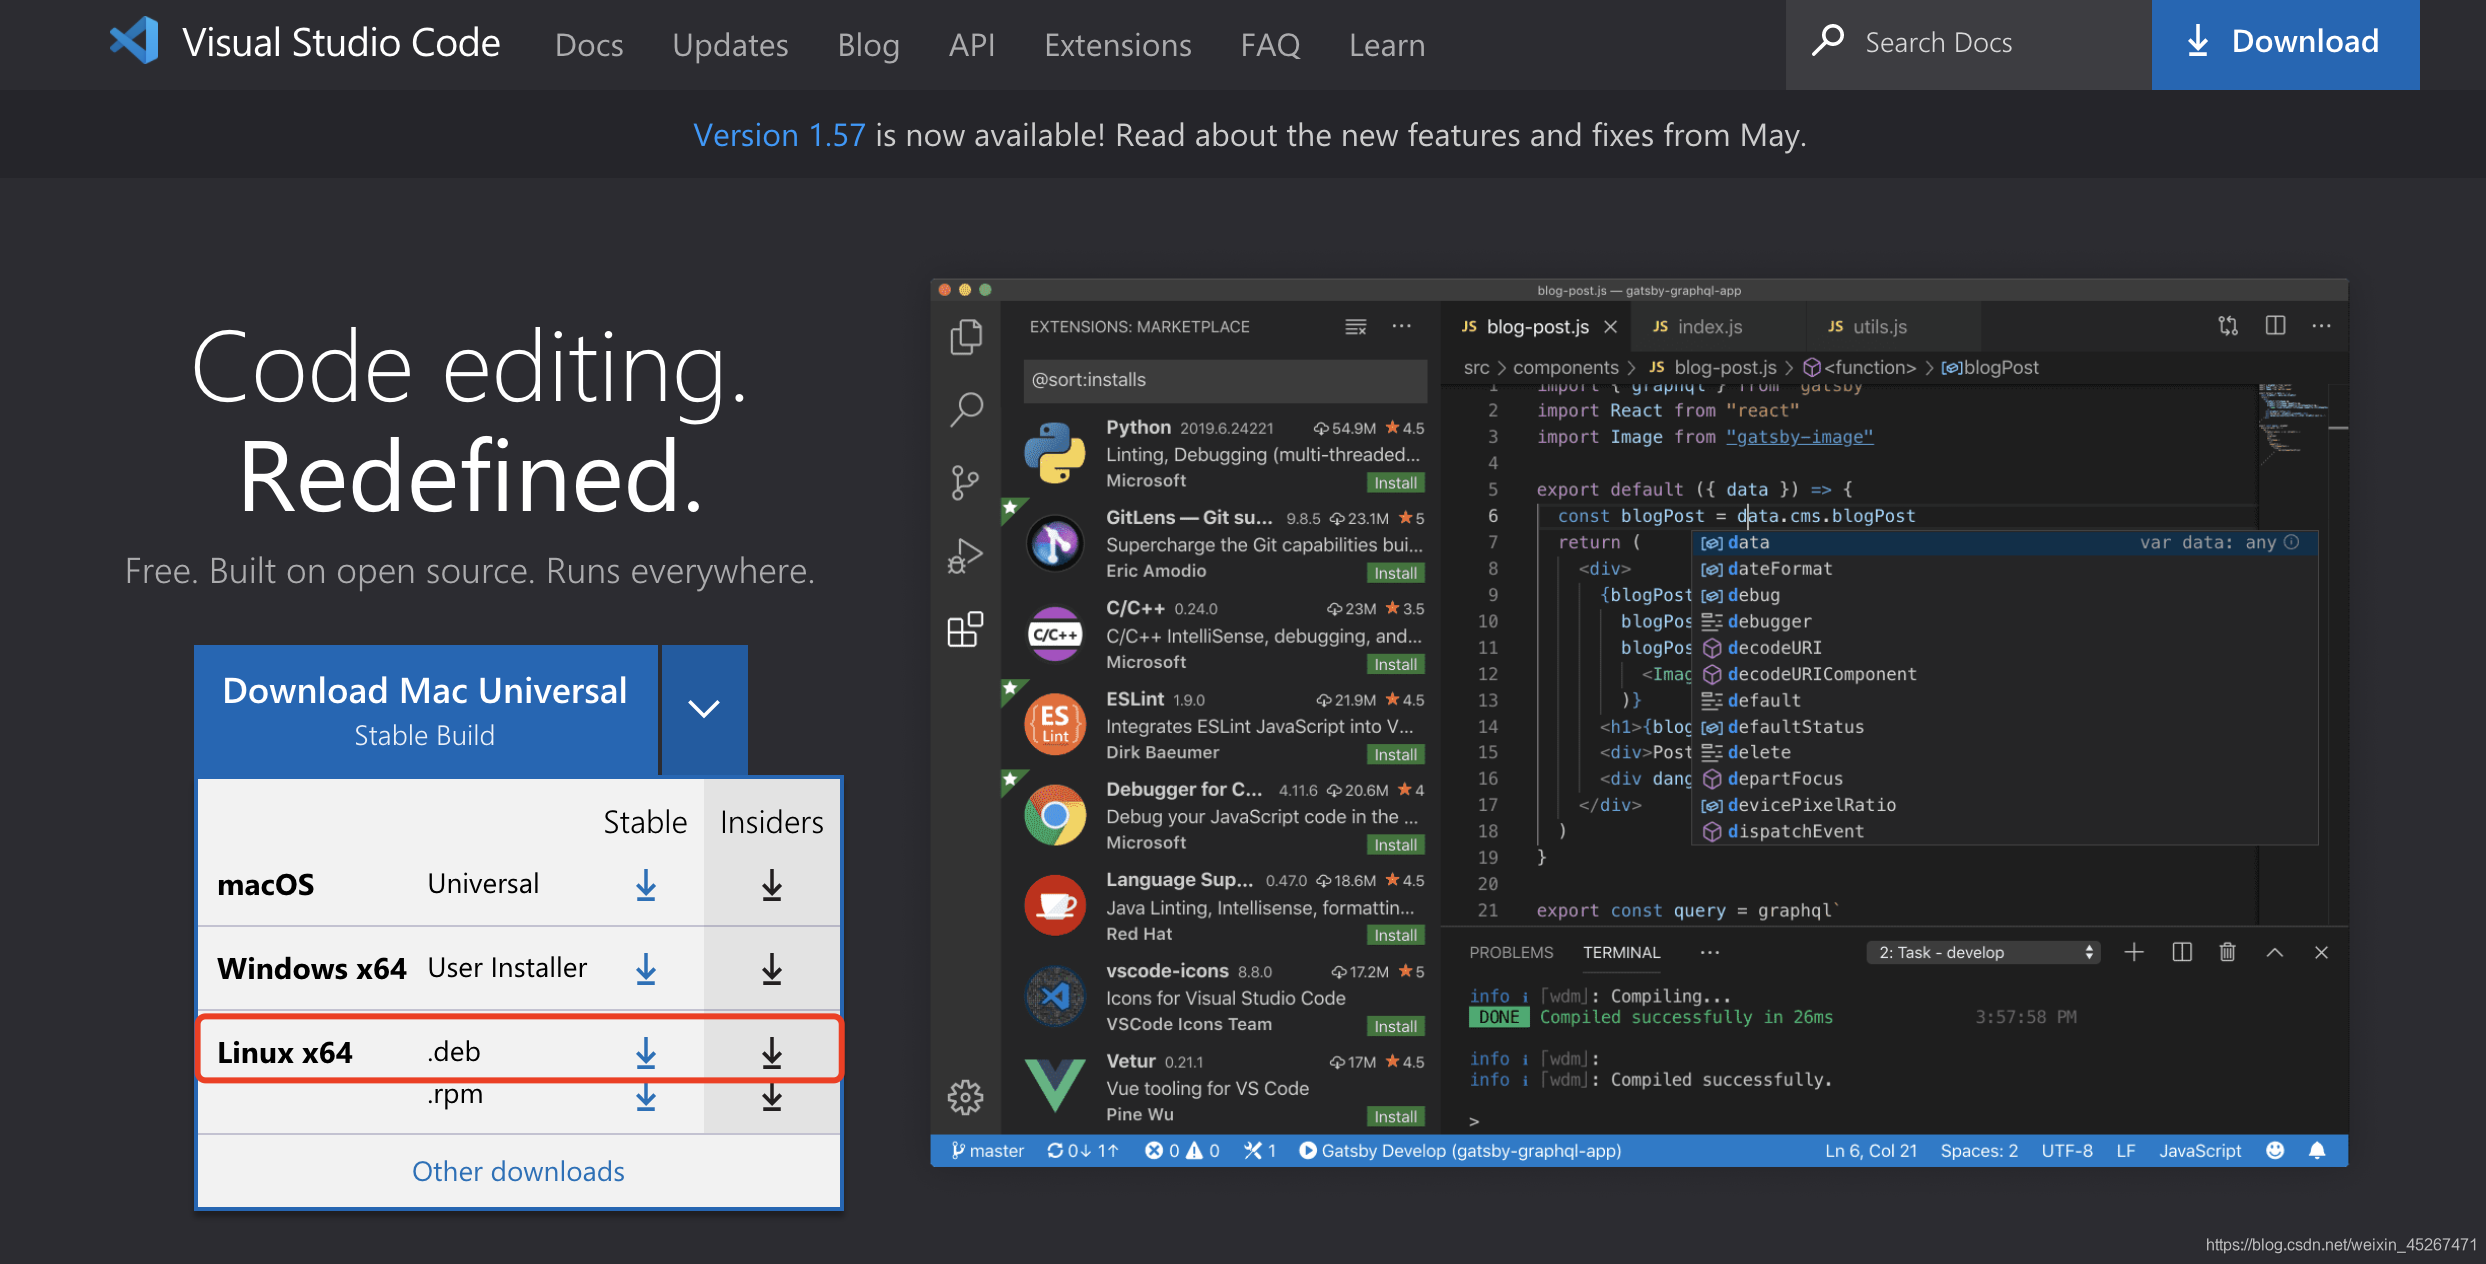Open the Extensions navigation item
Viewport: 2486px width, 1264px height.
click(1117, 45)
